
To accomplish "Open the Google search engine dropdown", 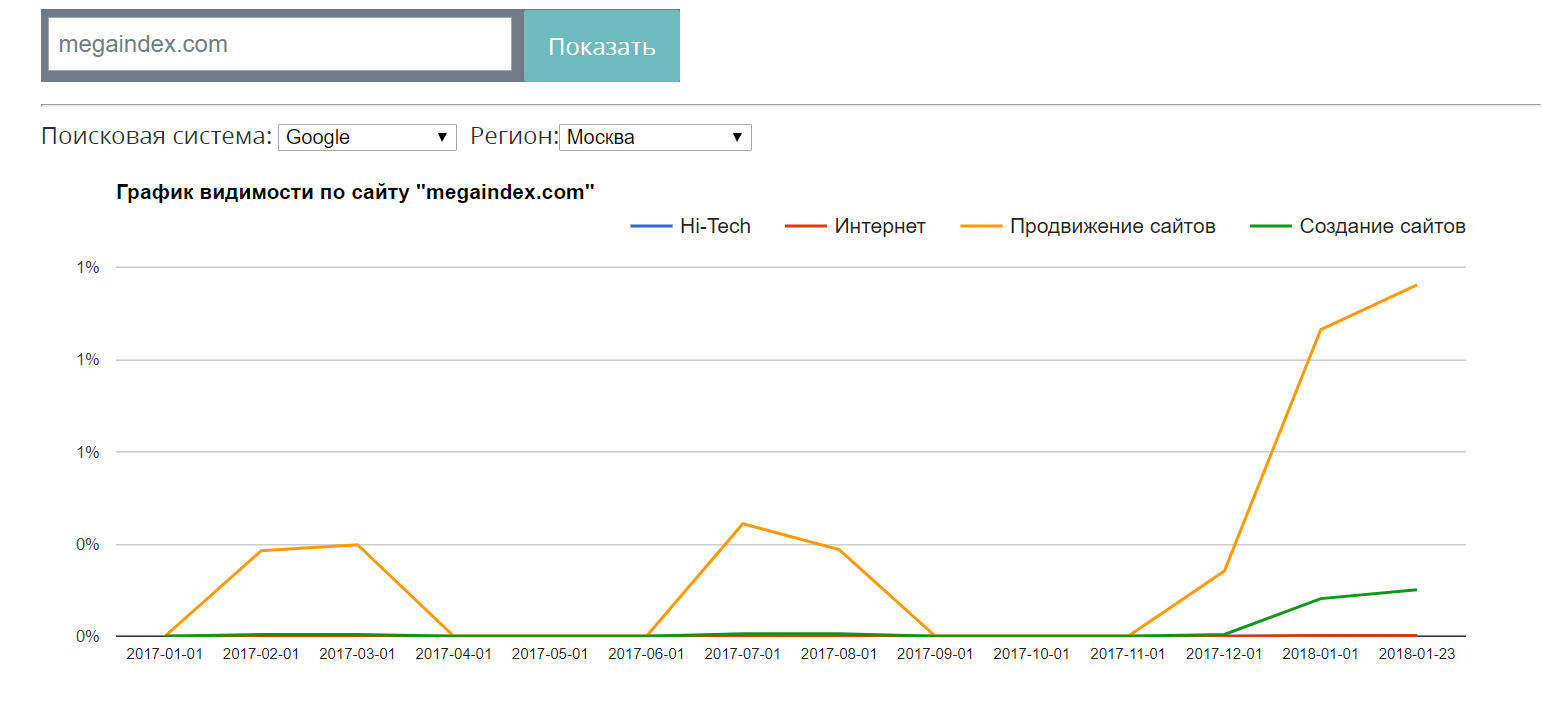I will [367, 137].
